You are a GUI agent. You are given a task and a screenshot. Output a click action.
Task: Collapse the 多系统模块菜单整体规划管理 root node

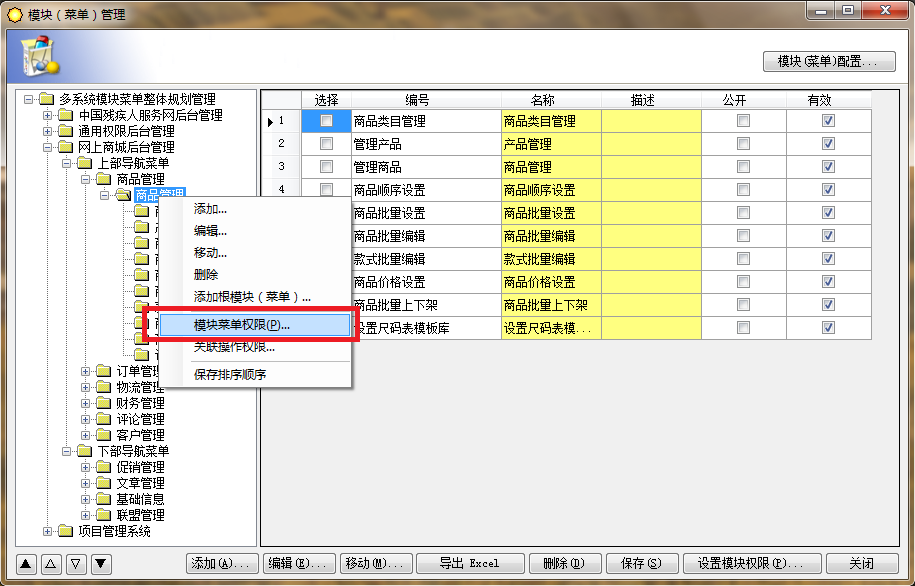point(28,99)
